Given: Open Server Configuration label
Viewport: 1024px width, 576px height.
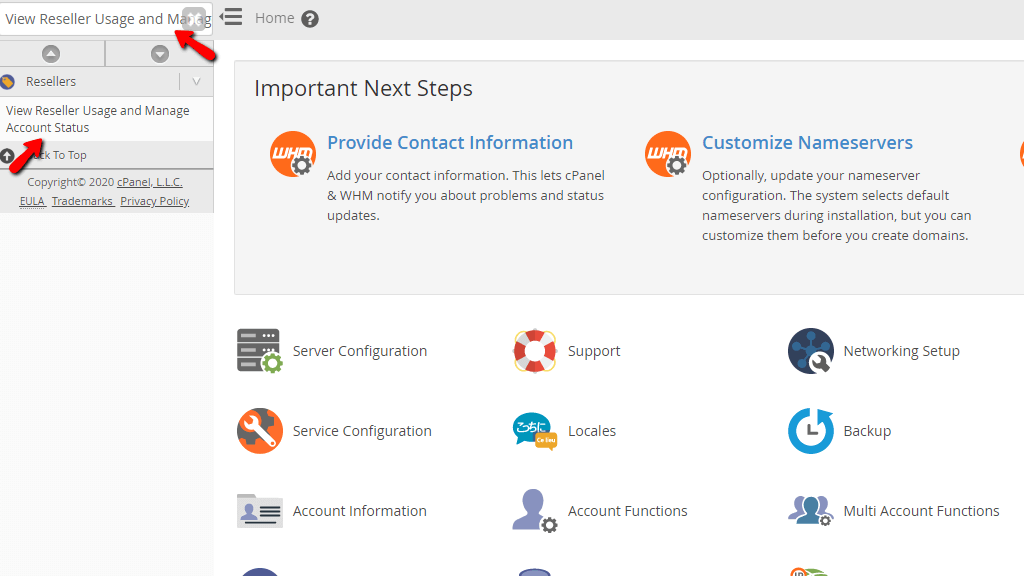Looking at the screenshot, I should tap(360, 351).
